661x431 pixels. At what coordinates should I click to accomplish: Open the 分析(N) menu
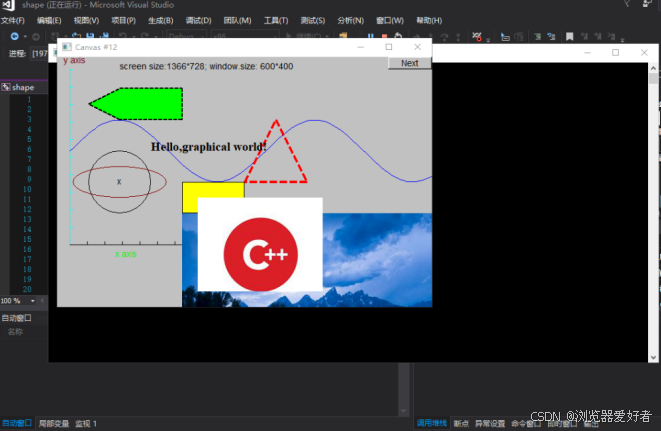pyautogui.click(x=350, y=20)
